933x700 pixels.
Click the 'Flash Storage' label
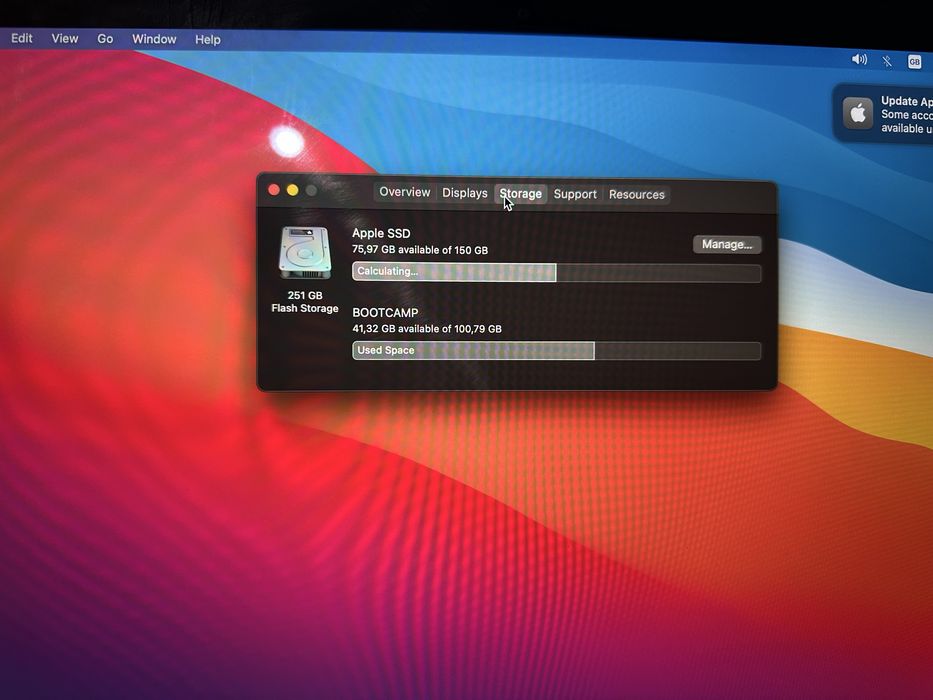(305, 308)
